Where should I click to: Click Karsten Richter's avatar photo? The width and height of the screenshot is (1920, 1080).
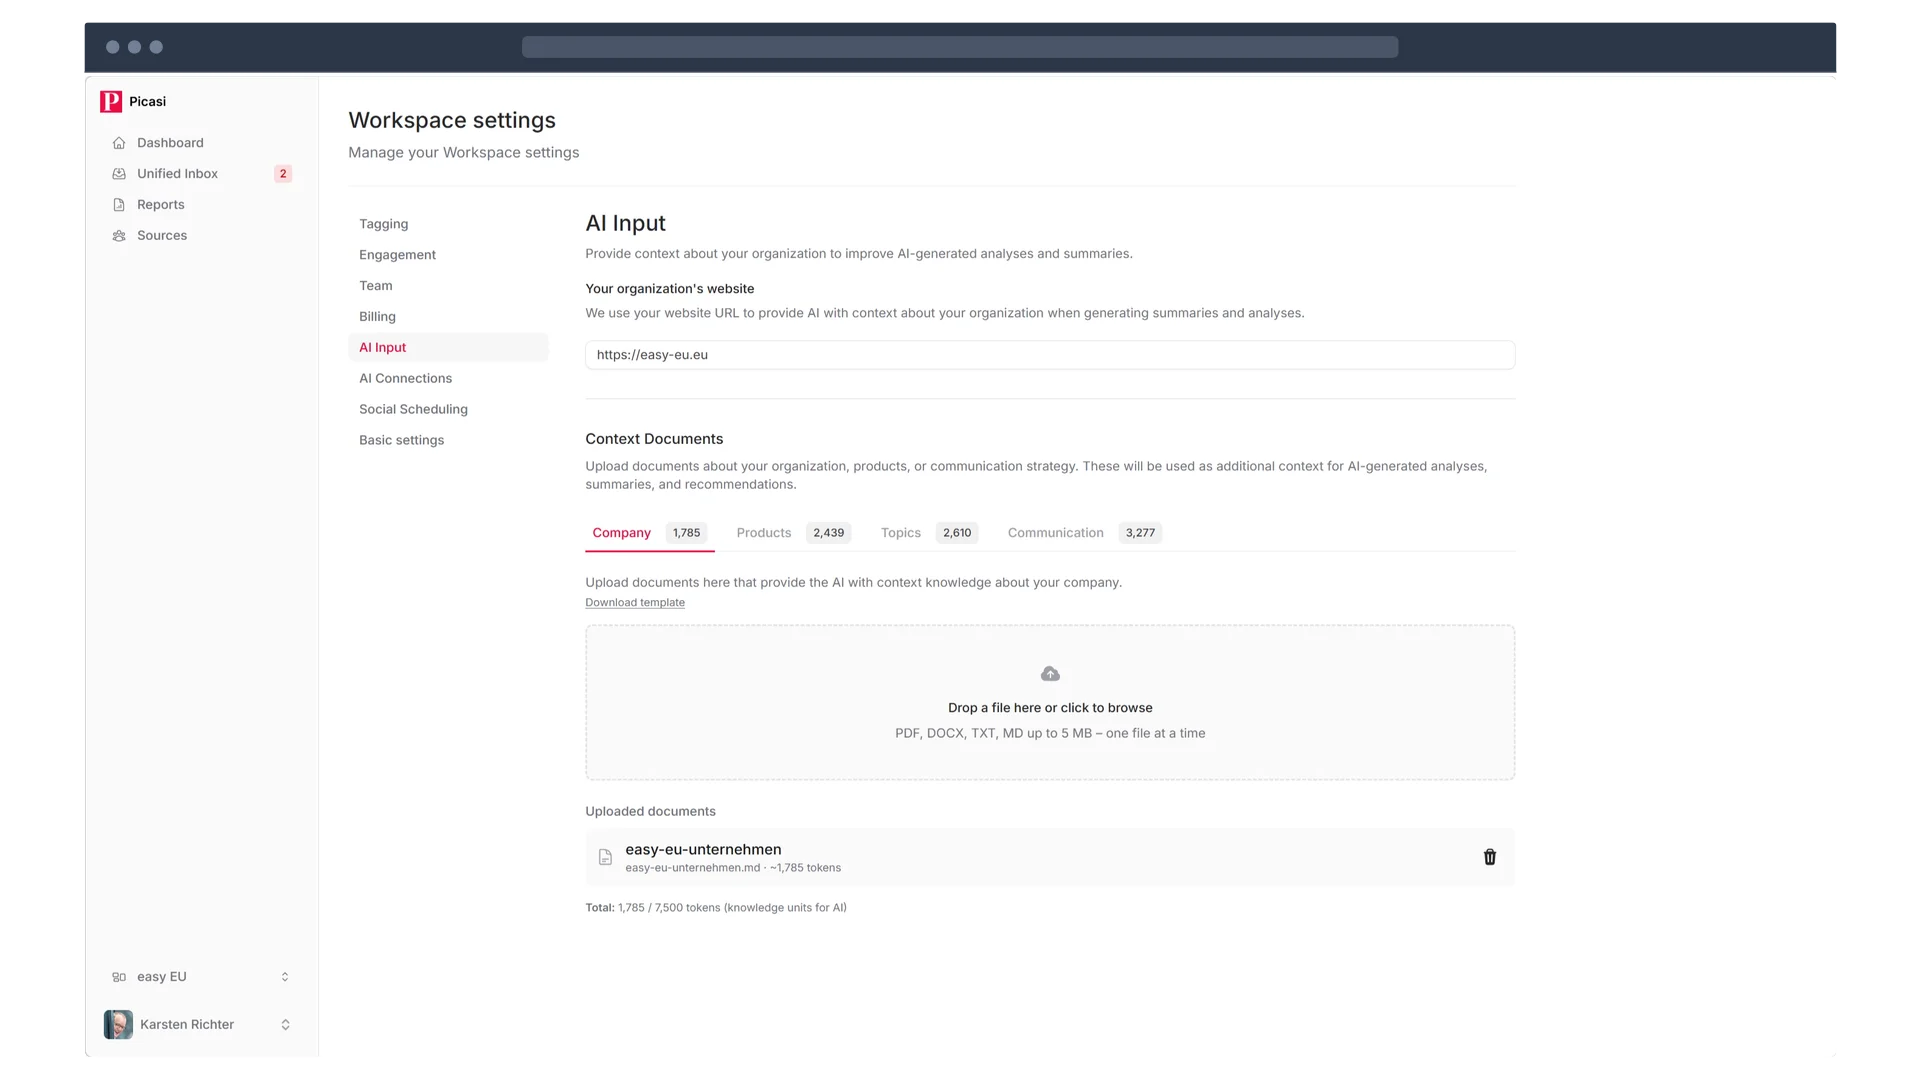pos(118,1025)
